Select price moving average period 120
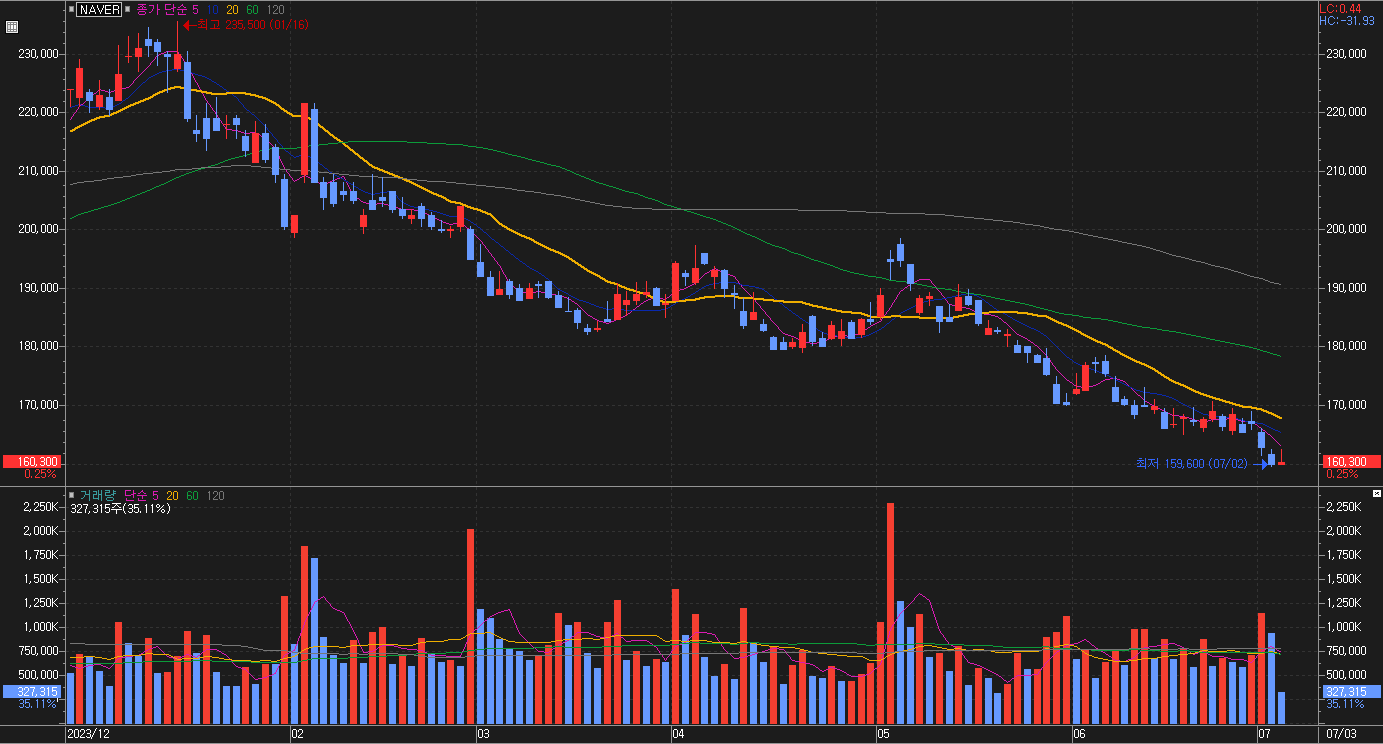Image resolution: width=1383 pixels, height=744 pixels. tap(274, 10)
